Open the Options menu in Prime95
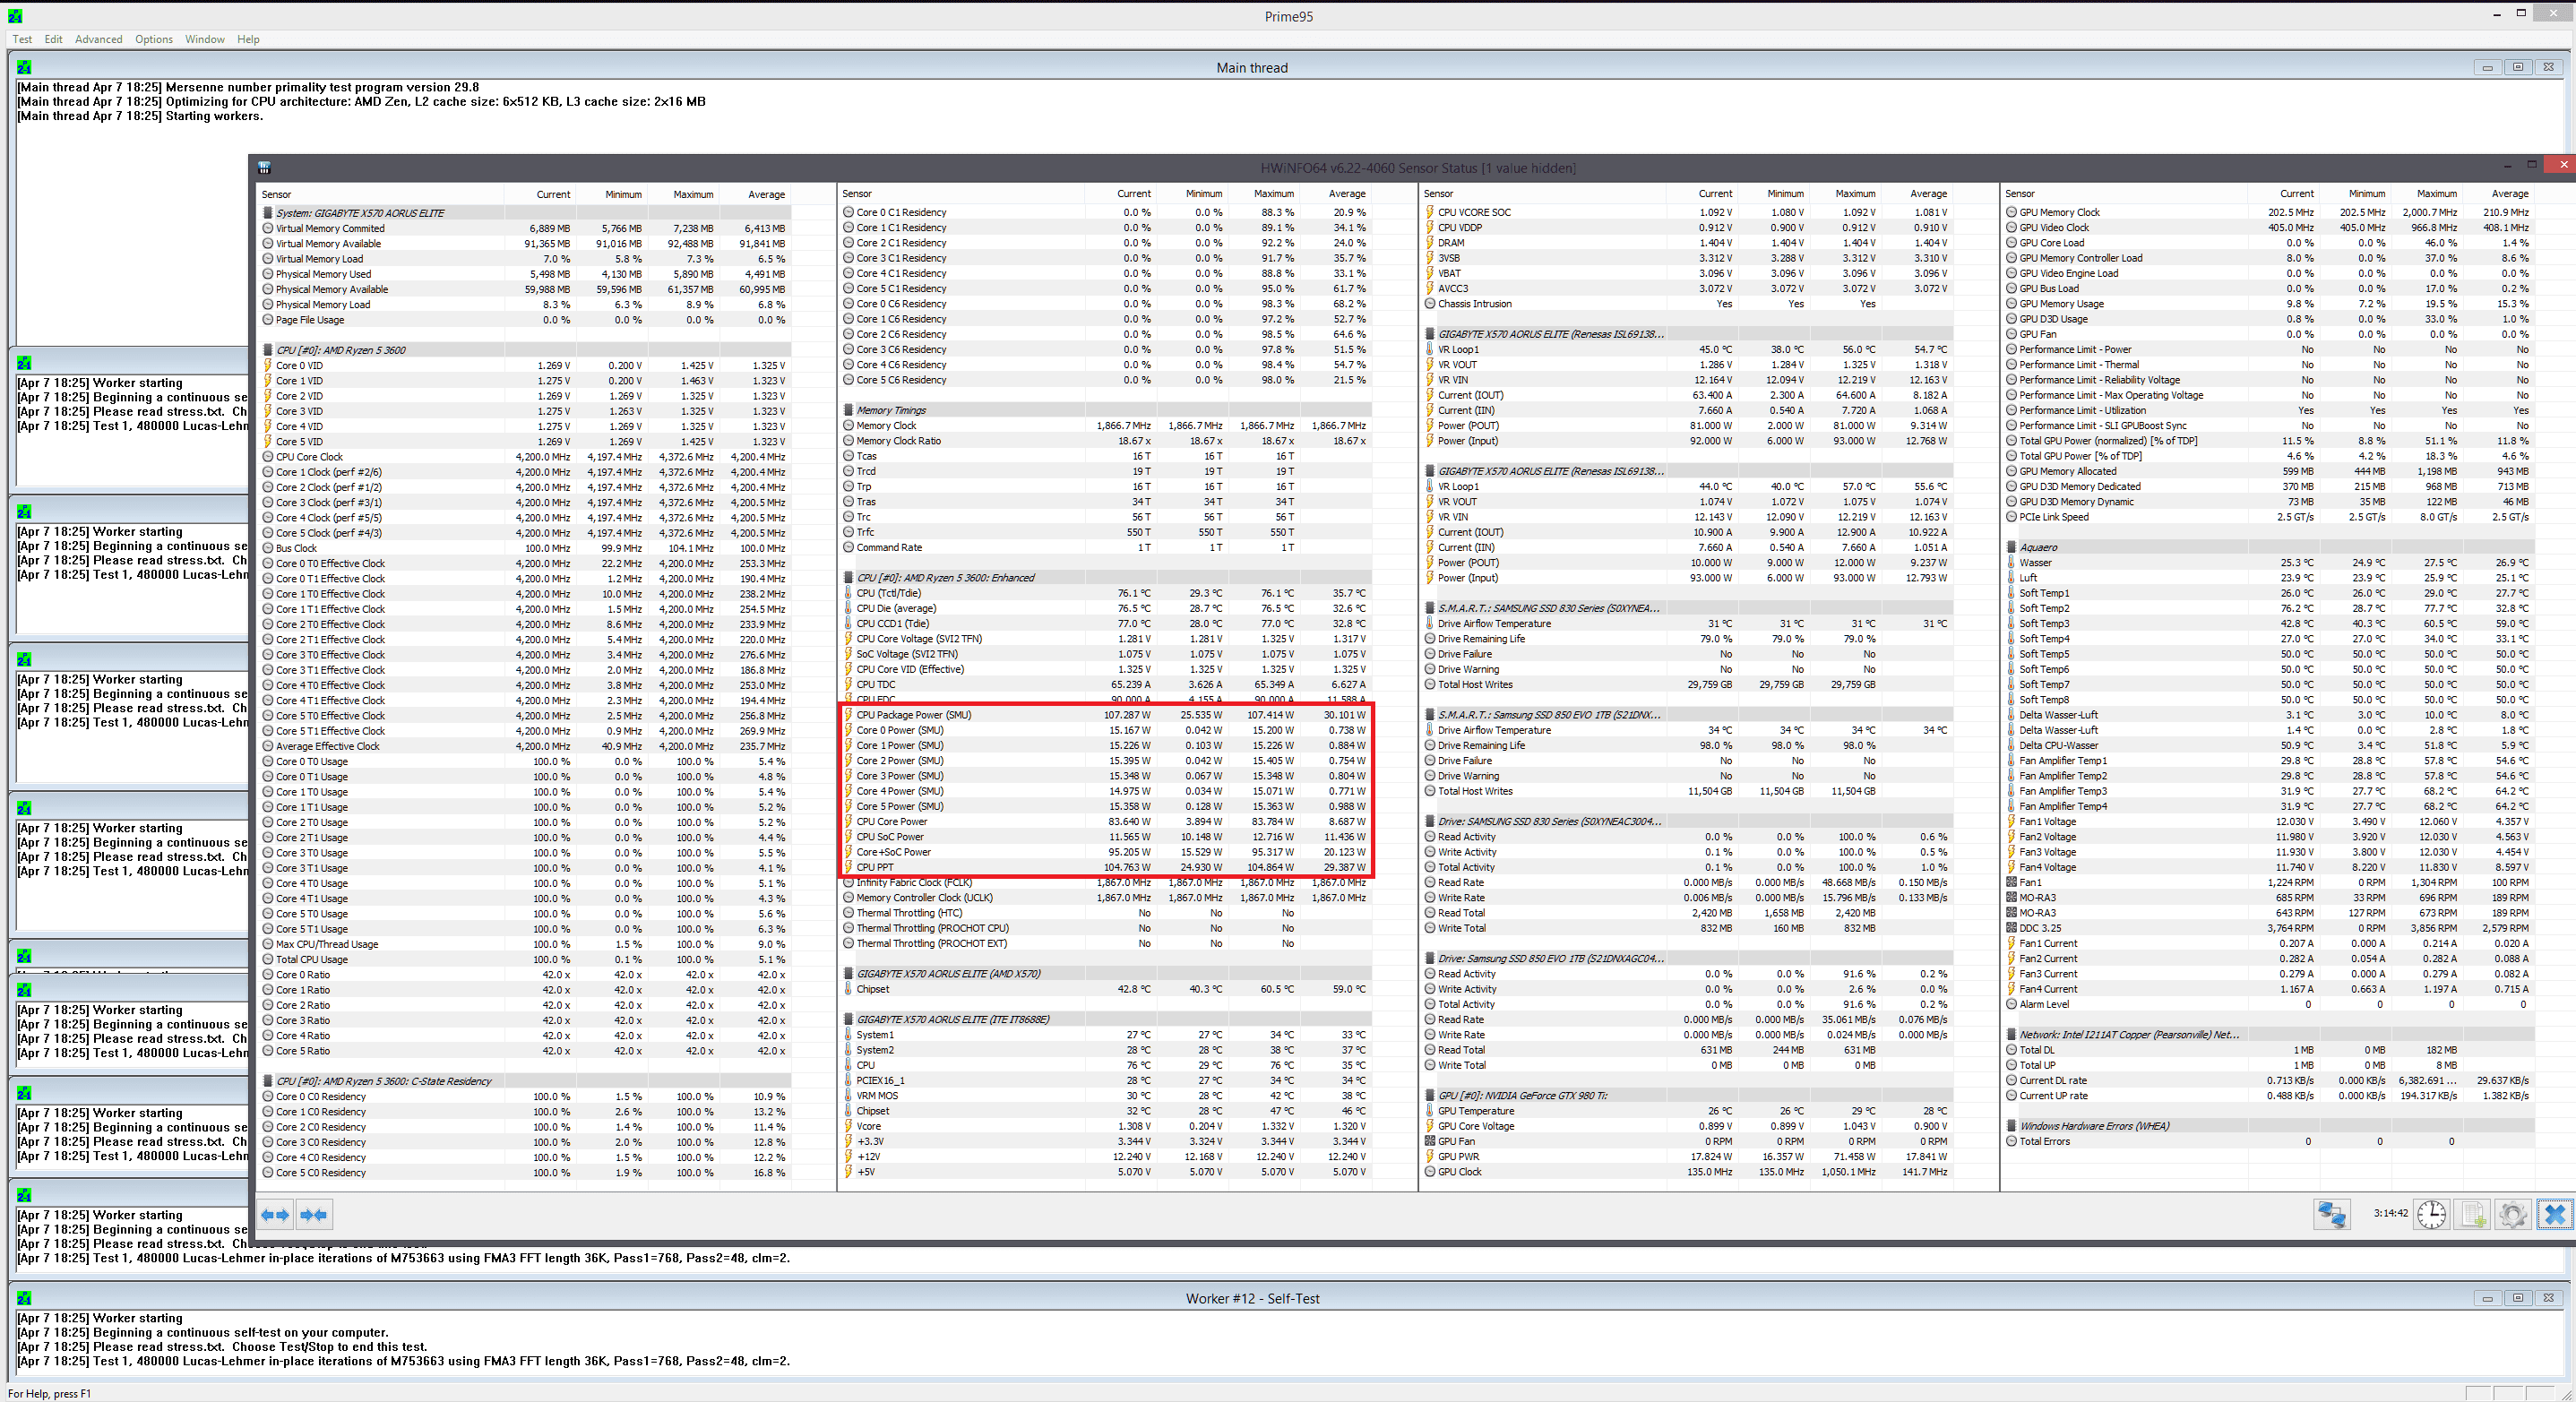Screen dimensions: 2576x1402 154,39
